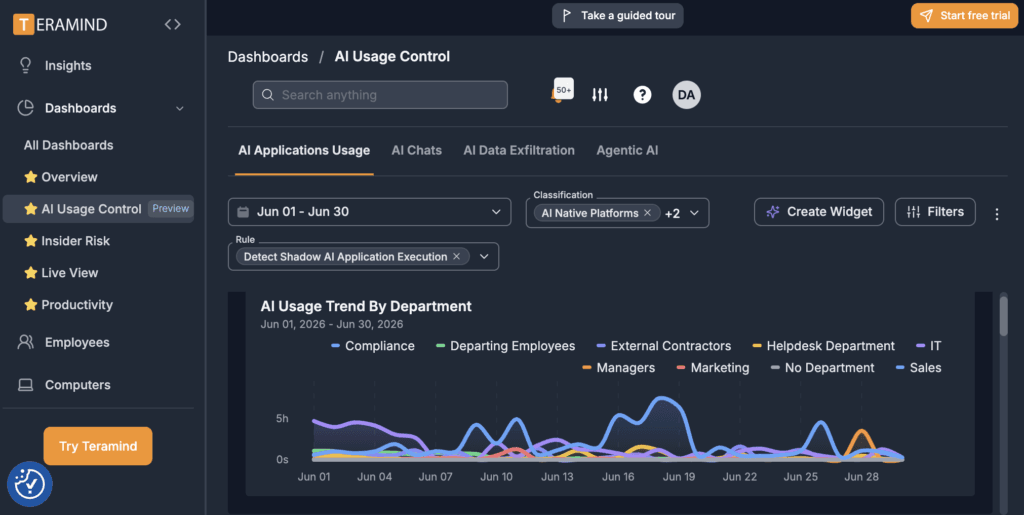
Task: Click Take a guided tour button
Action: (x=618, y=16)
